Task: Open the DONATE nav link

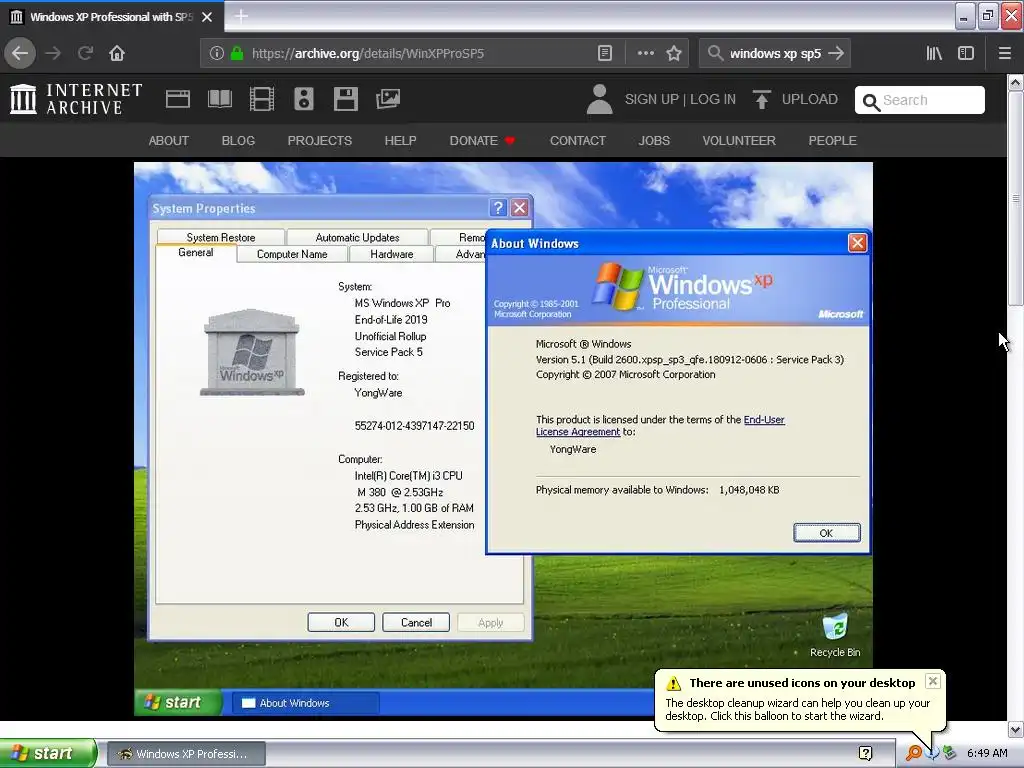Action: pyautogui.click(x=482, y=140)
